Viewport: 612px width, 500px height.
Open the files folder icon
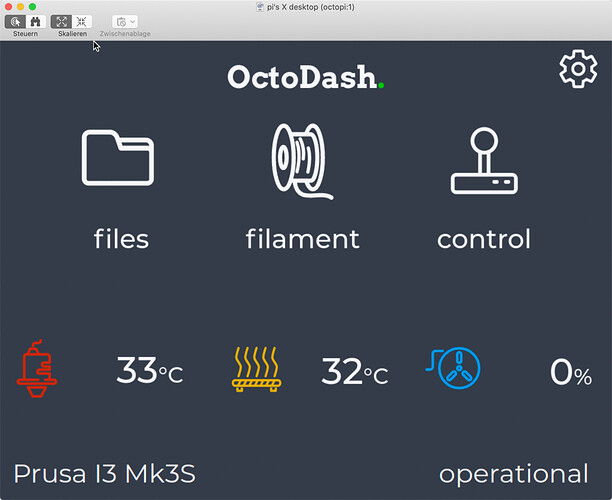coord(118,158)
